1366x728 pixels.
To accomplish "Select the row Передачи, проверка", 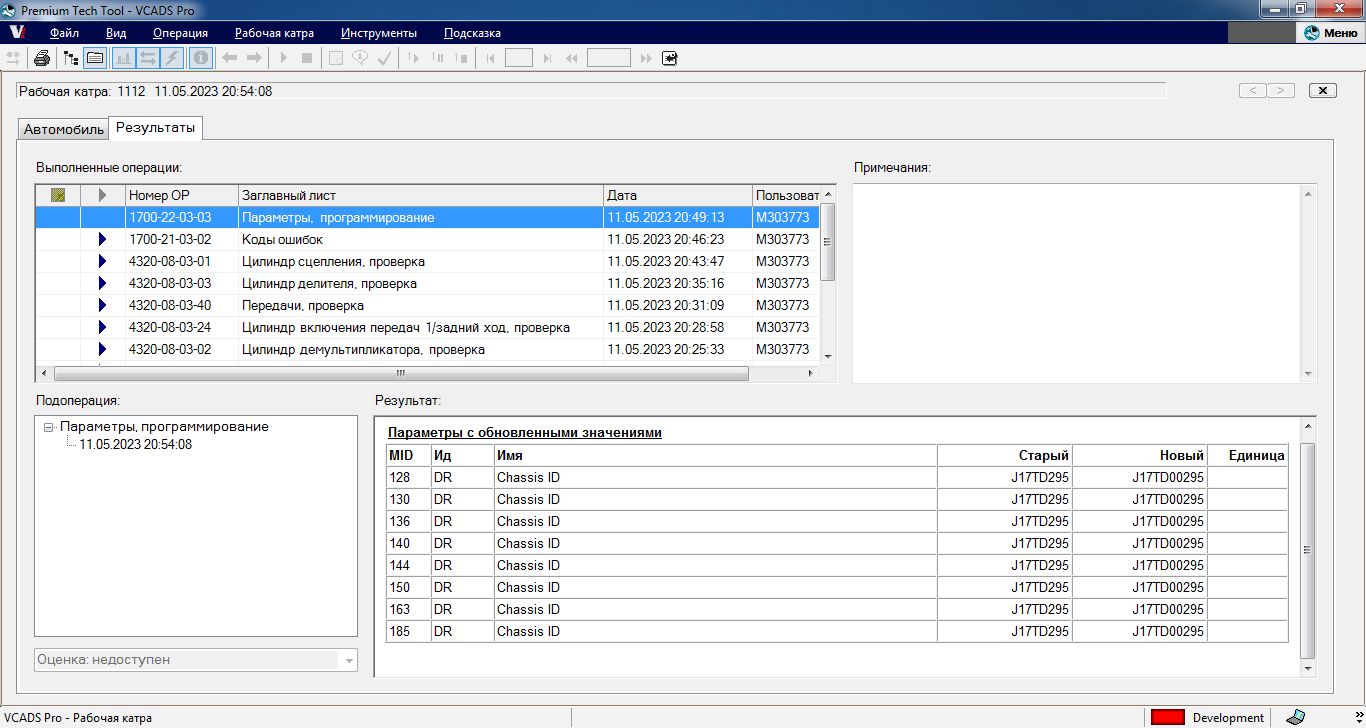I will [x=428, y=306].
